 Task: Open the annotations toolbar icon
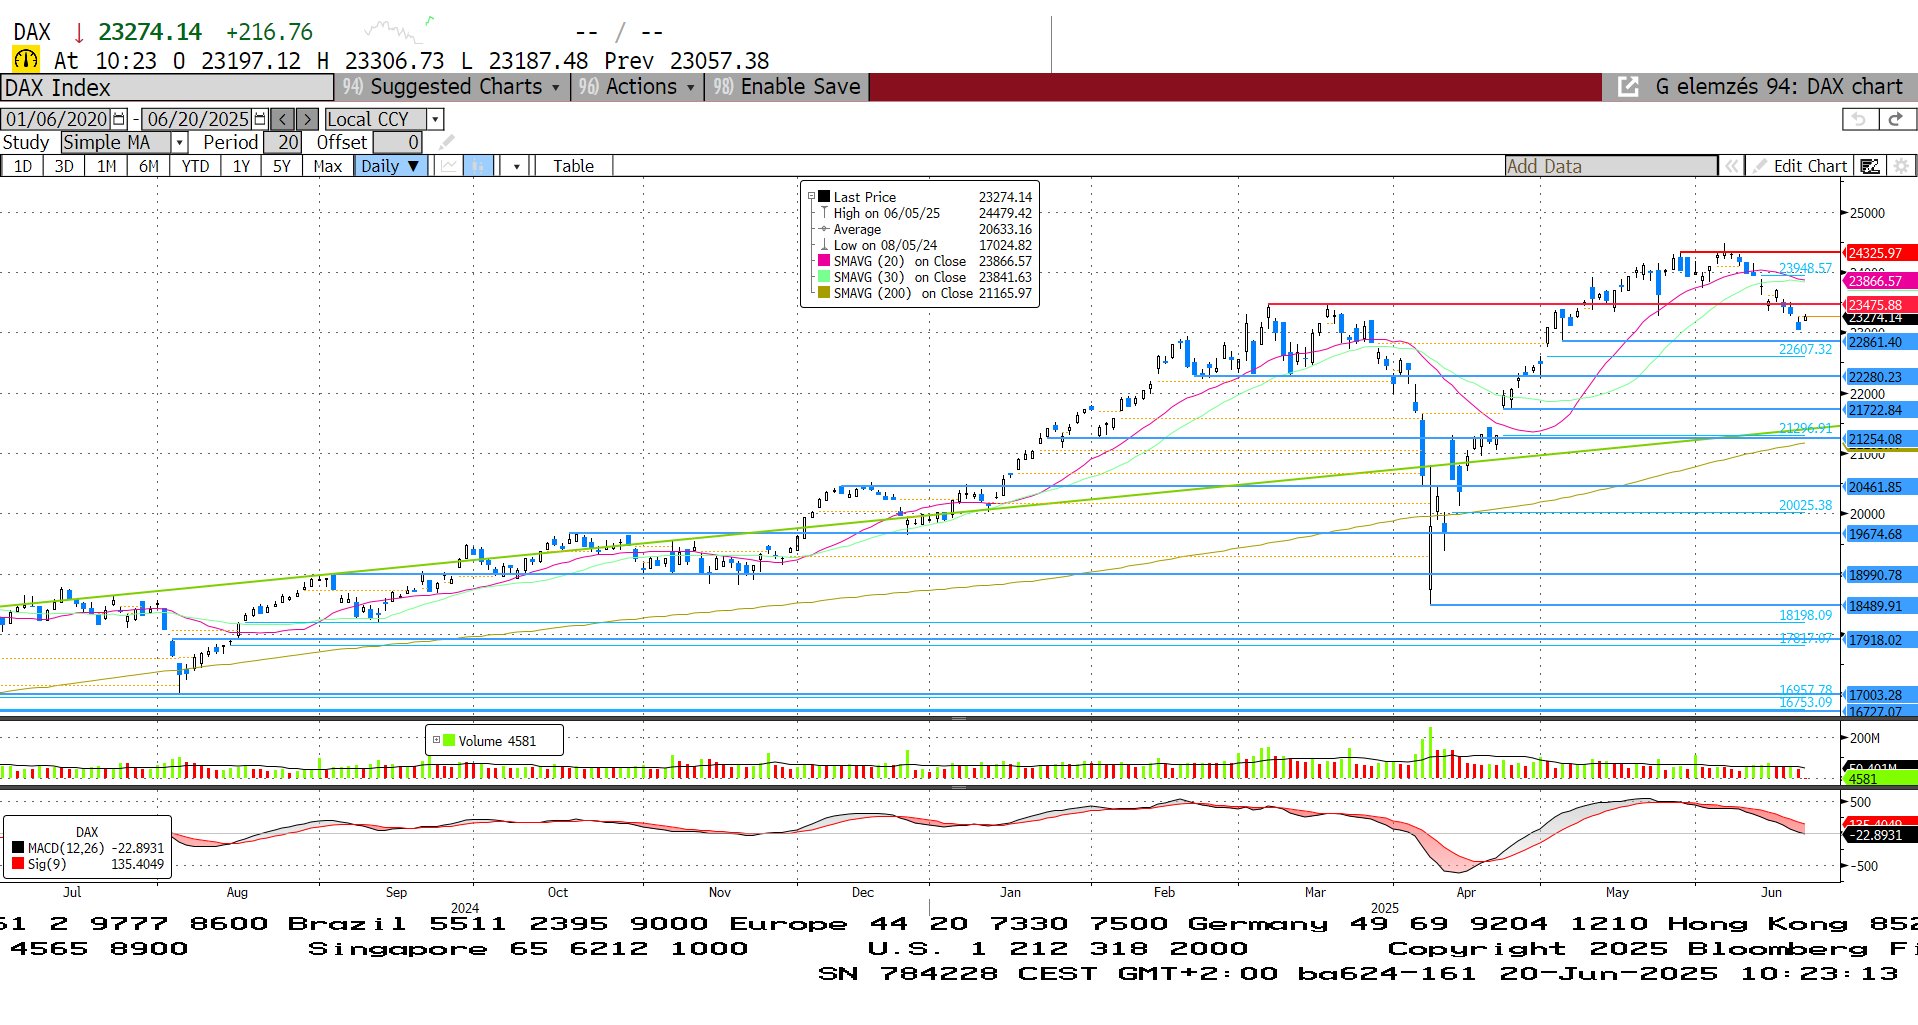(x=1870, y=166)
